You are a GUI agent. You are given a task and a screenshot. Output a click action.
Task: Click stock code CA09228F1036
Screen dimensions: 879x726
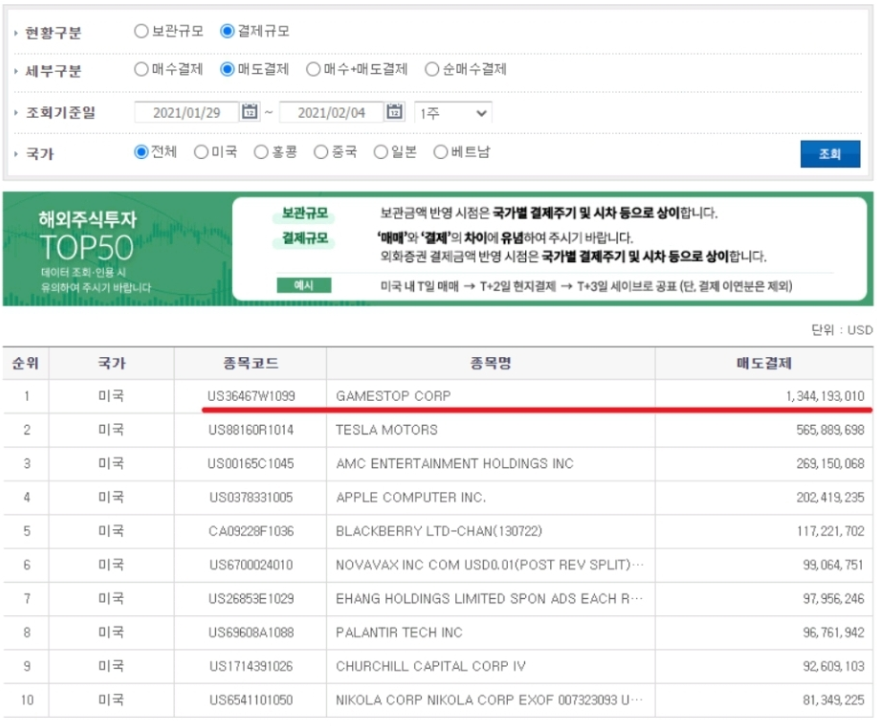[x=251, y=531]
